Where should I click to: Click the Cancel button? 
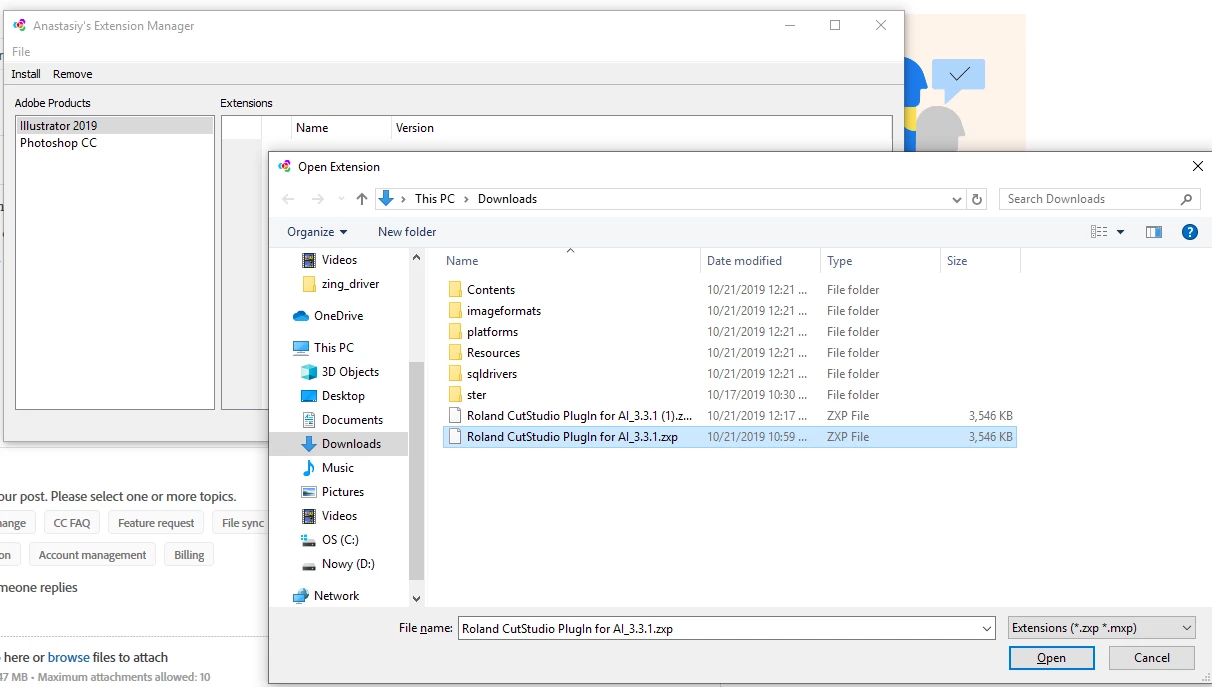(1152, 658)
